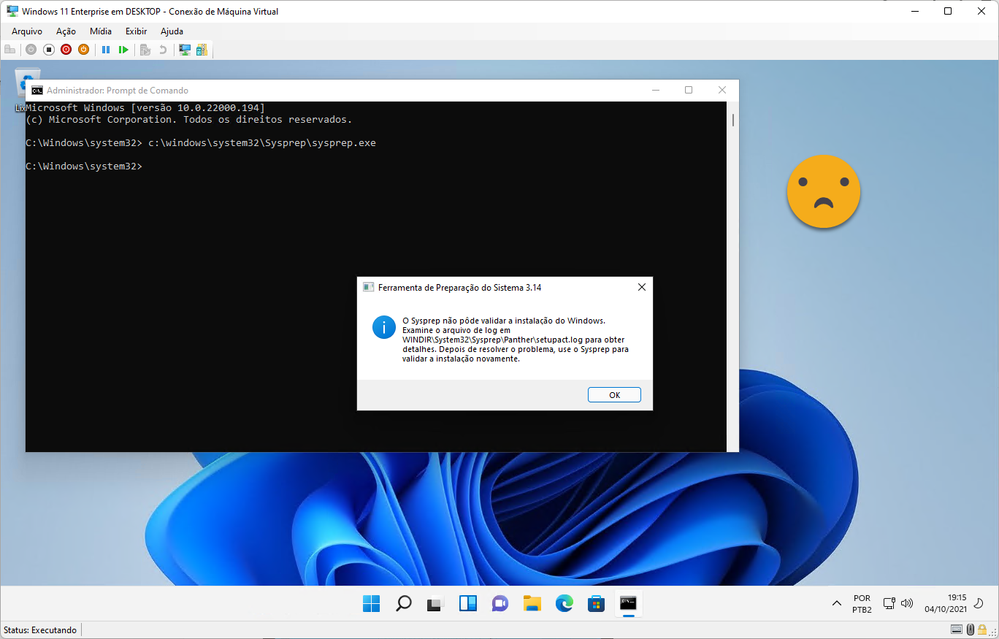Click the Enhanced Session toolbar icon
This screenshot has height=639, width=999.
point(185,50)
